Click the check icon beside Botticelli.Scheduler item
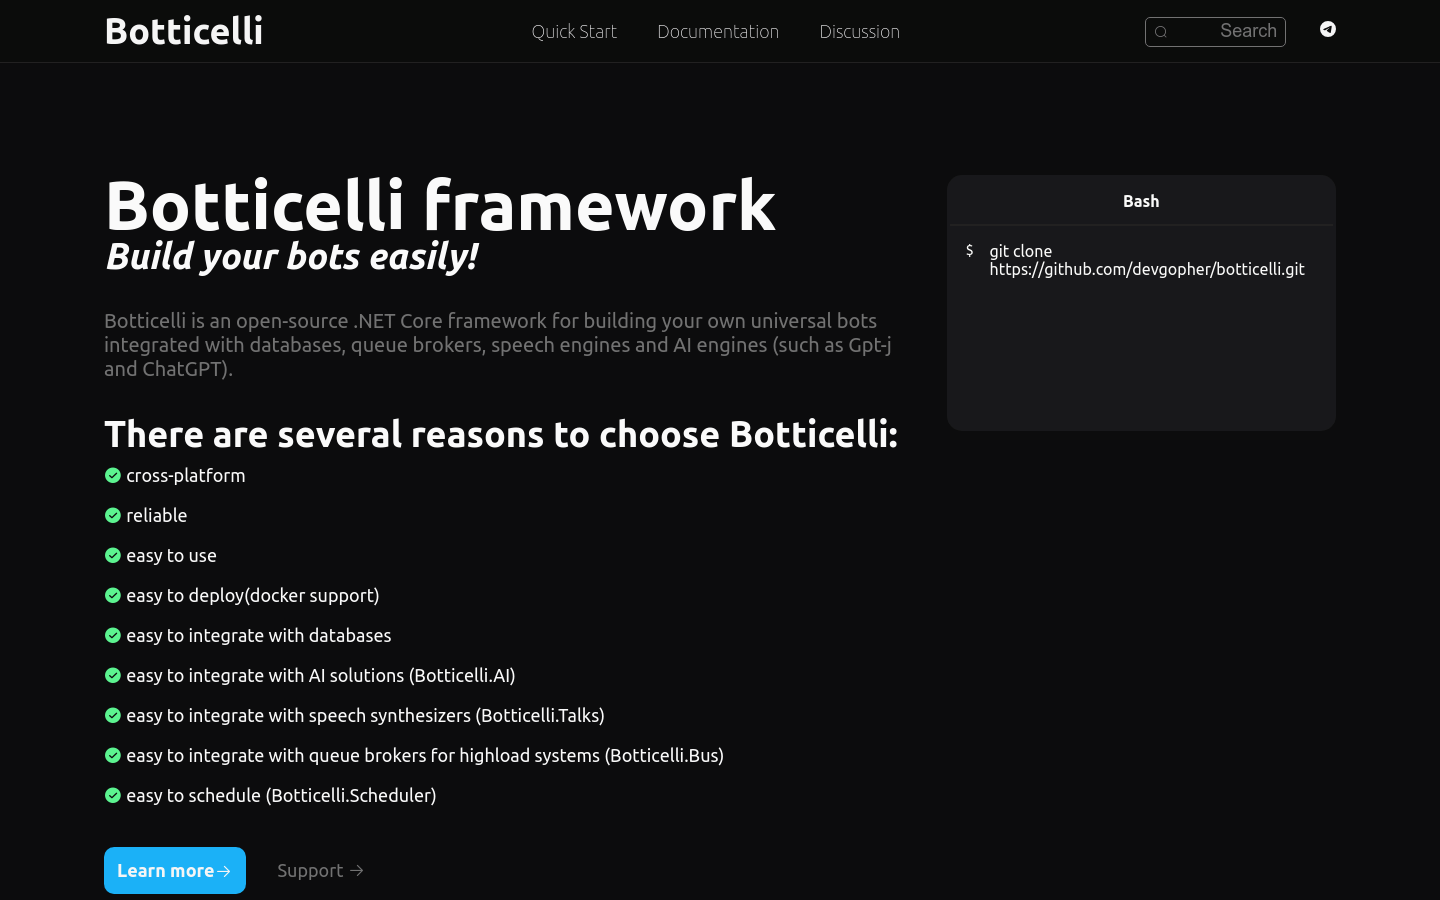1440x900 pixels. [113, 795]
